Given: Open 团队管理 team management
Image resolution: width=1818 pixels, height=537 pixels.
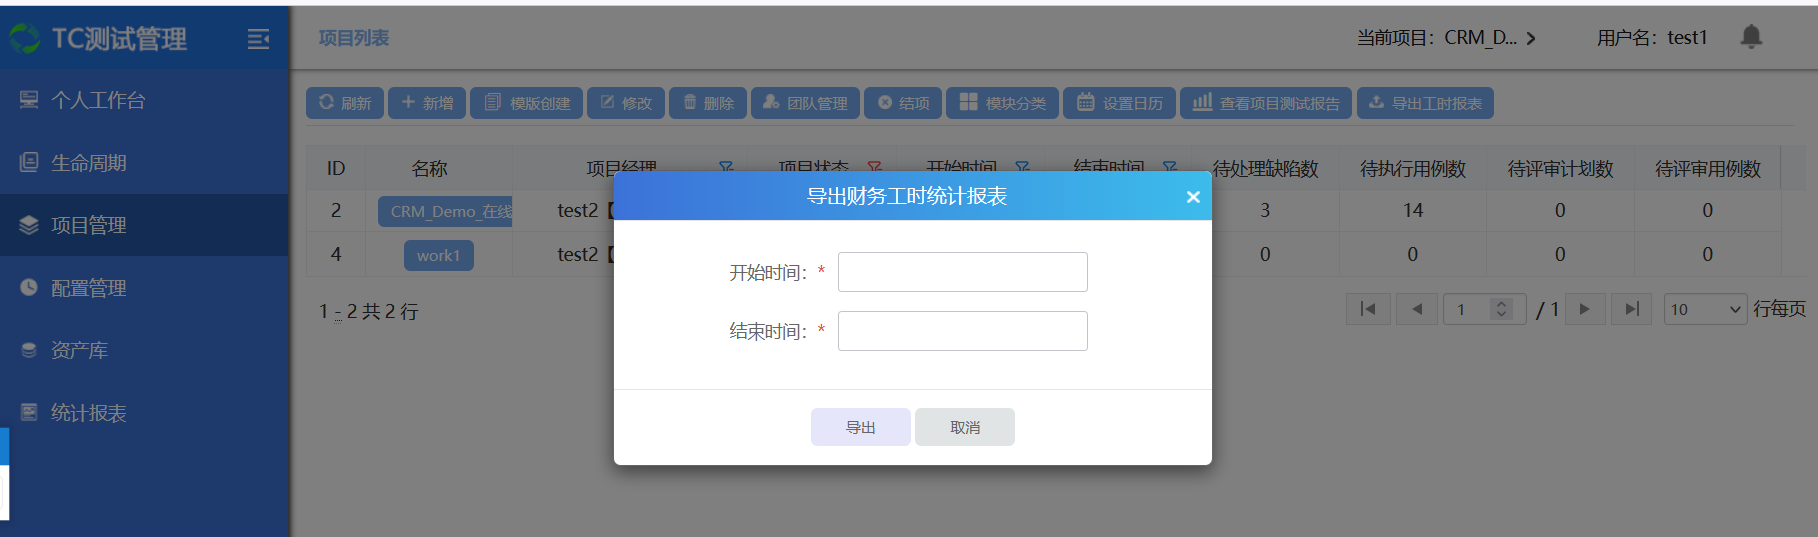Looking at the screenshot, I should [x=806, y=103].
